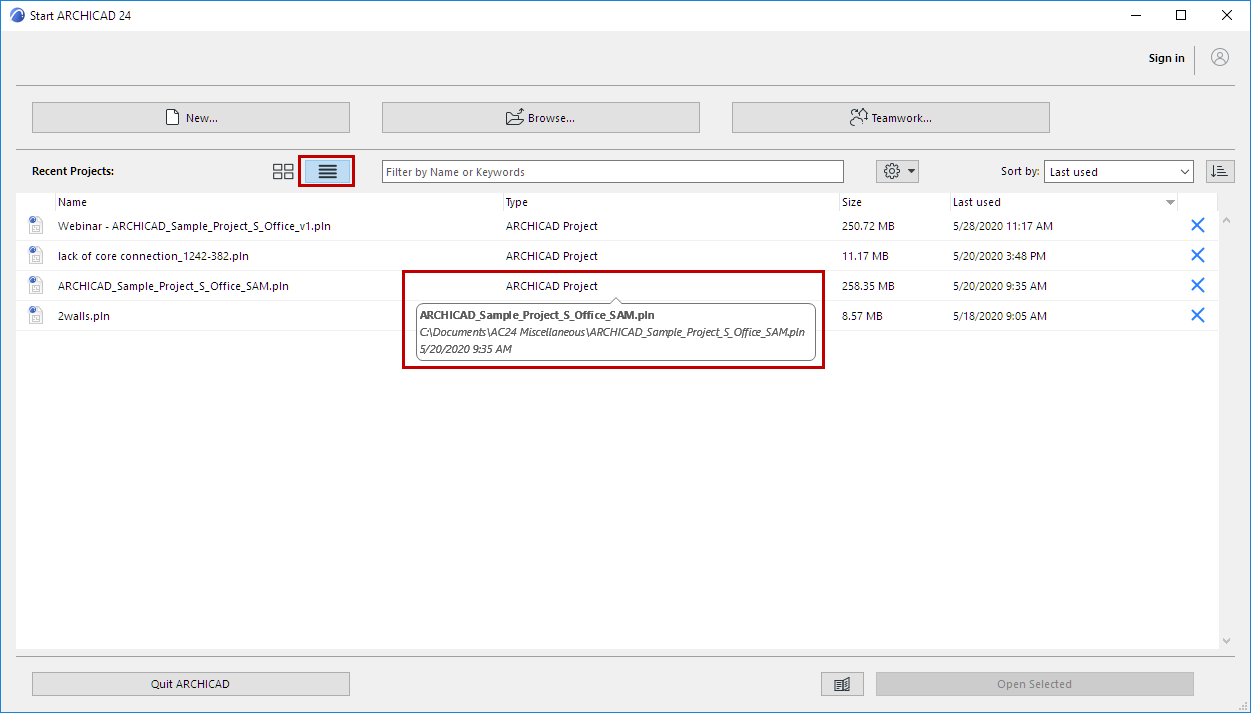Click date 5/18/2020 9:05 AM
Viewport: 1251px width, 713px height.
[x=999, y=316]
